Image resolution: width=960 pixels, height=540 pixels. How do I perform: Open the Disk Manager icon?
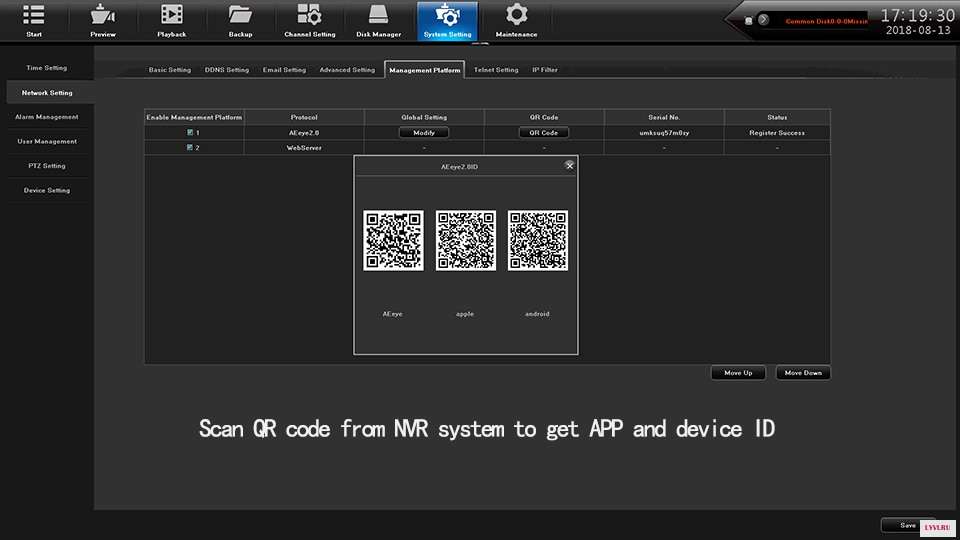click(x=378, y=16)
